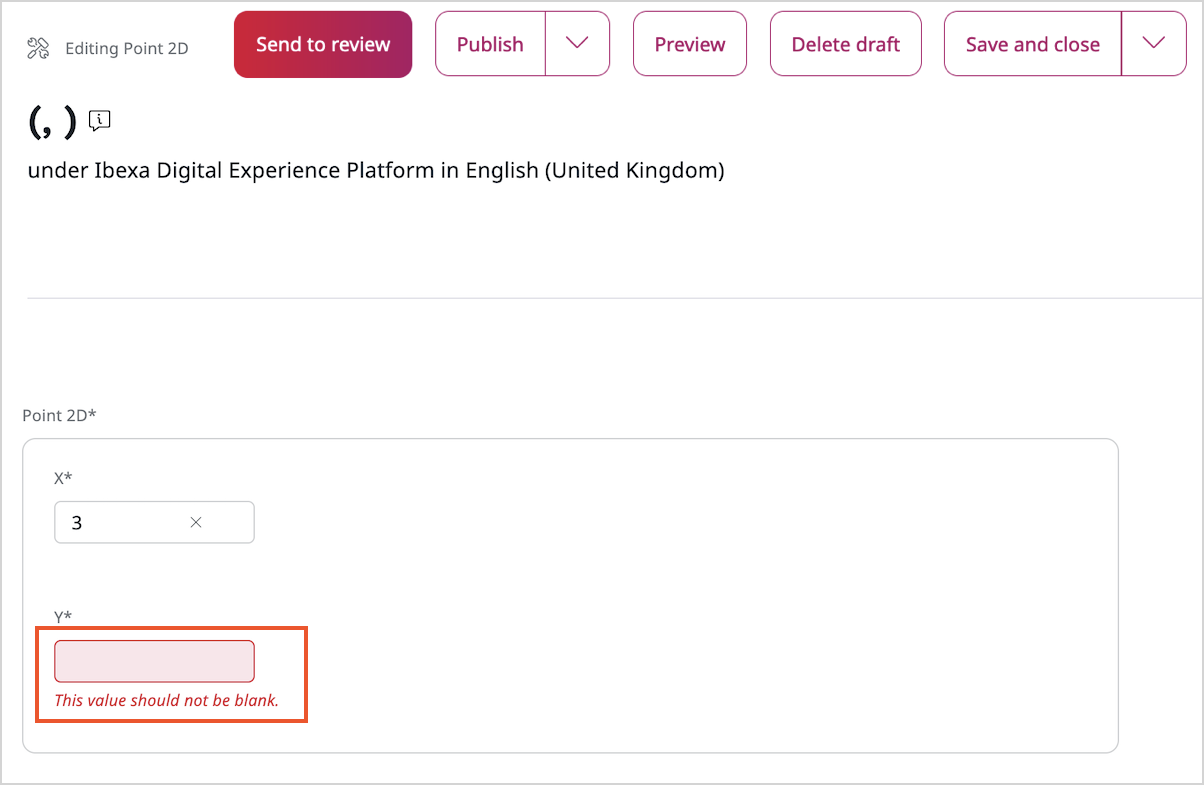Click the Point 2D* field label
This screenshot has height=785, width=1204.
click(59, 415)
